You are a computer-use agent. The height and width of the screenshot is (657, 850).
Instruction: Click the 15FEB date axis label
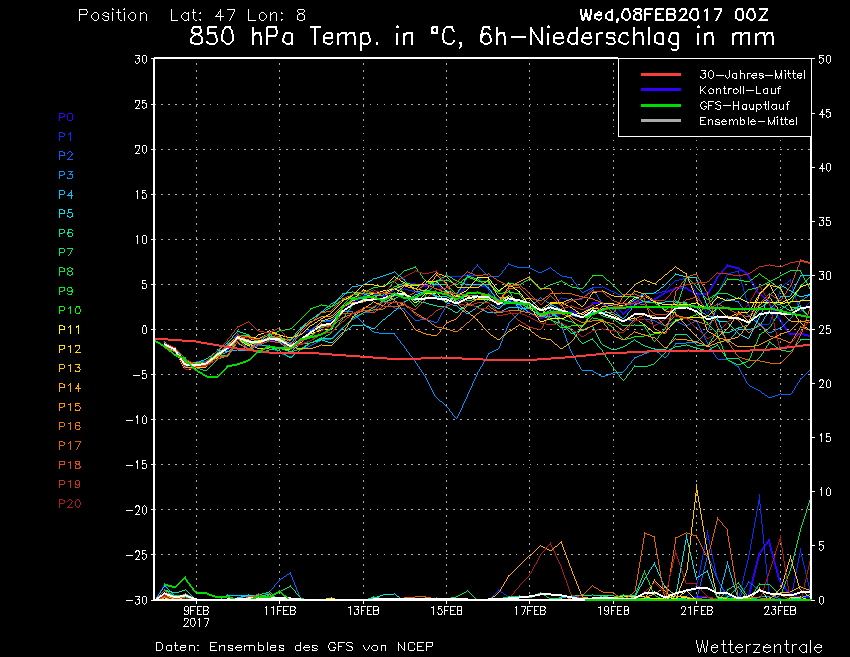(447, 611)
